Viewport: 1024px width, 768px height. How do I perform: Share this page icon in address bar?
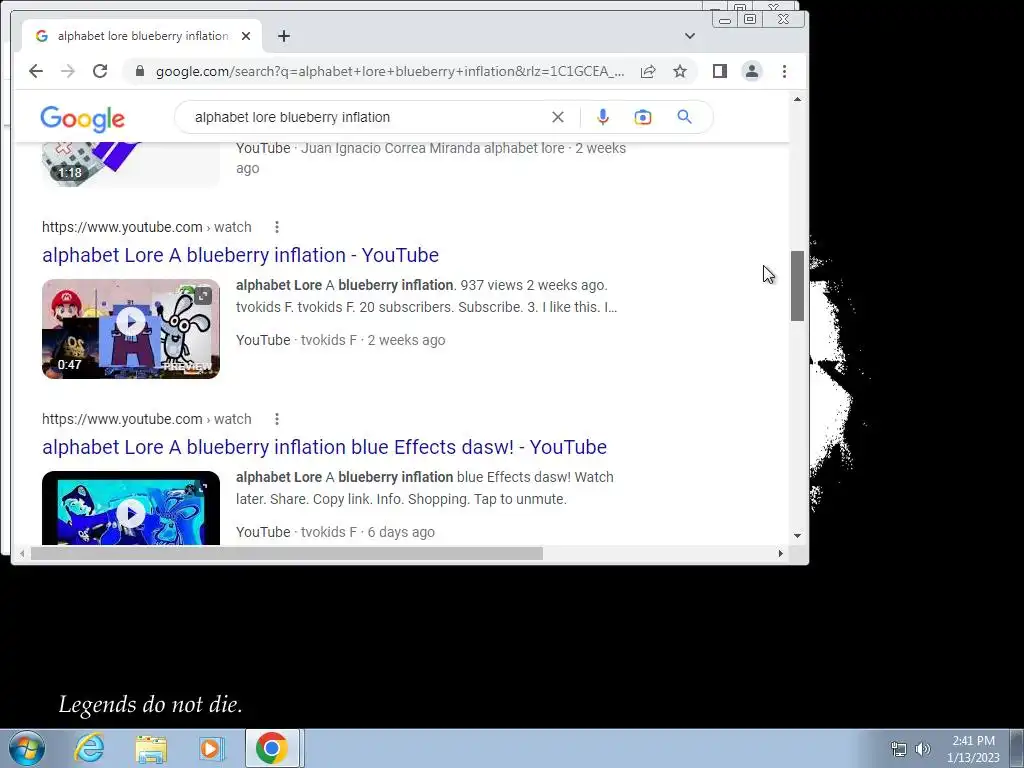(x=648, y=71)
